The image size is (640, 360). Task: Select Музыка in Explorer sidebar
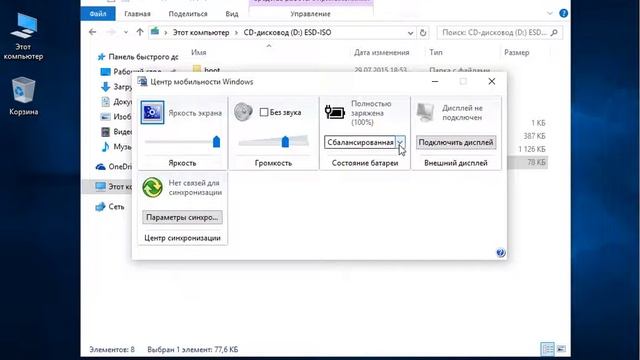pyautogui.click(x=116, y=147)
